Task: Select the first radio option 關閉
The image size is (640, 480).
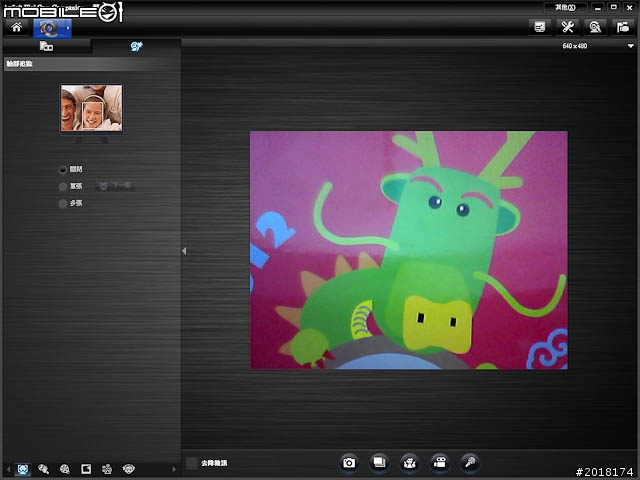Action: [x=62, y=169]
